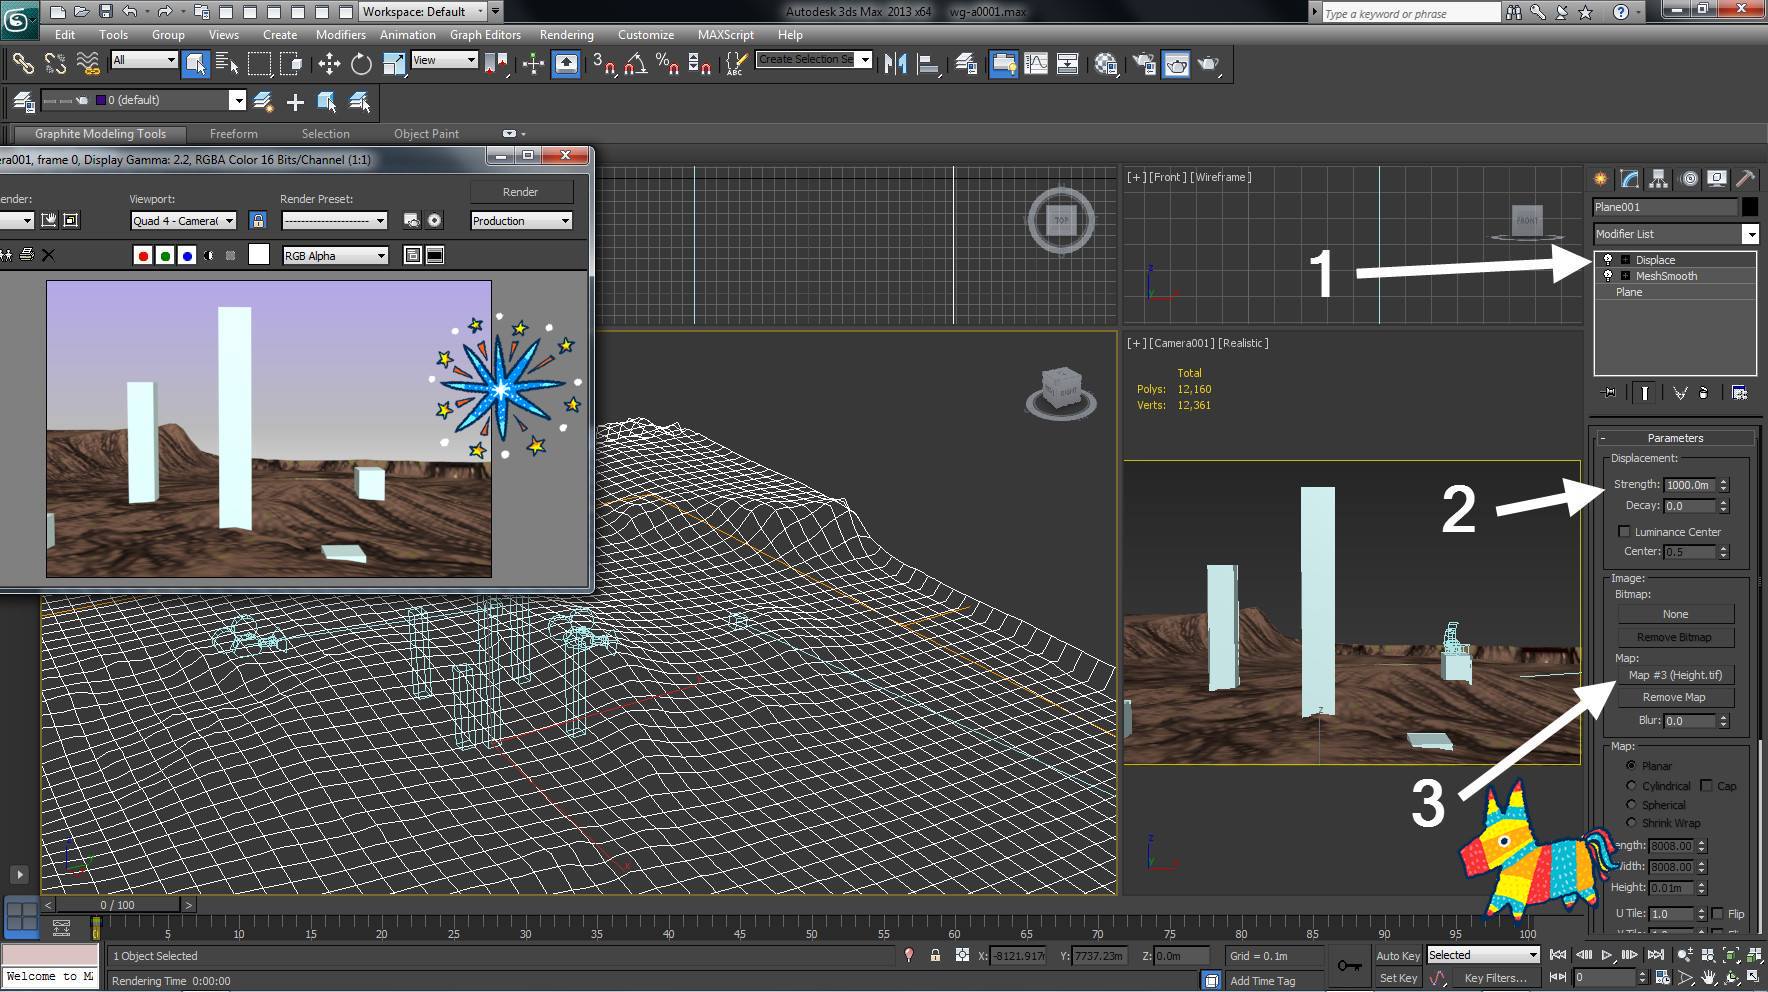
Task: Click the Plane001 object color swatch
Action: [x=1749, y=207]
